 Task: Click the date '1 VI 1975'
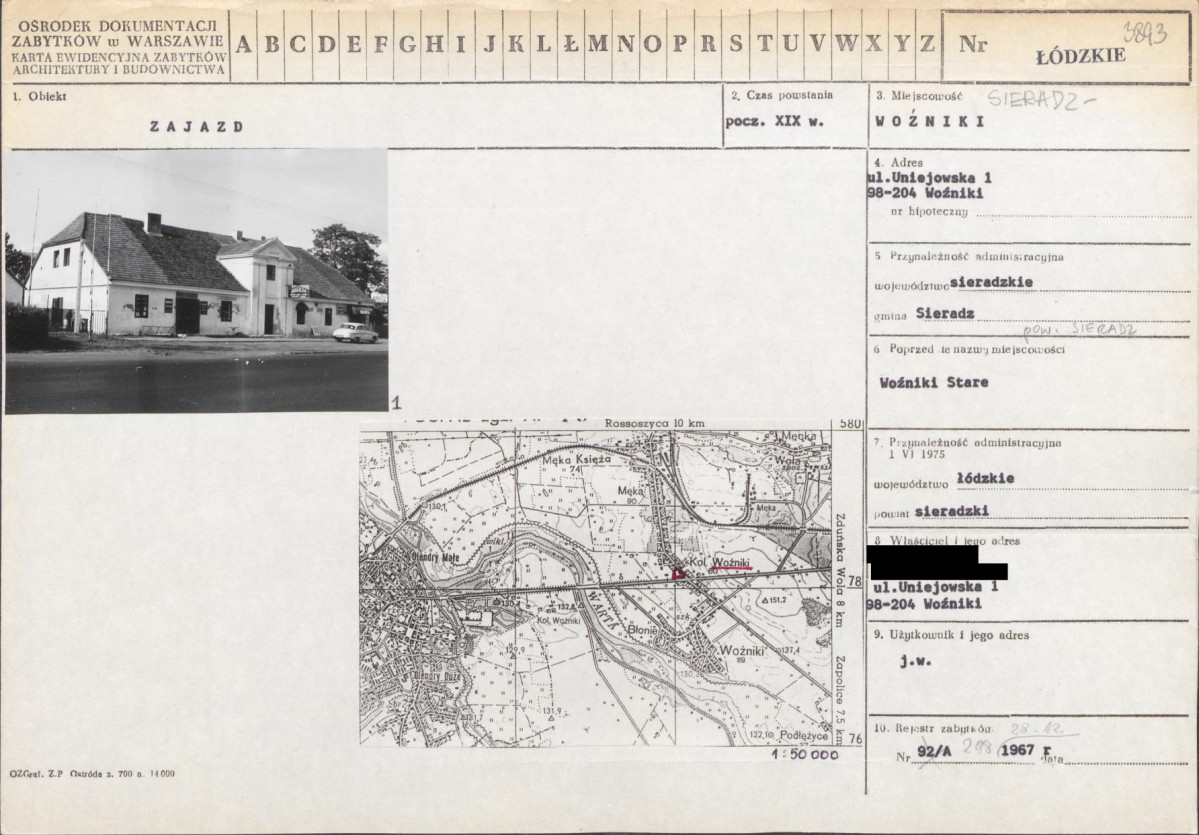[x=917, y=454]
